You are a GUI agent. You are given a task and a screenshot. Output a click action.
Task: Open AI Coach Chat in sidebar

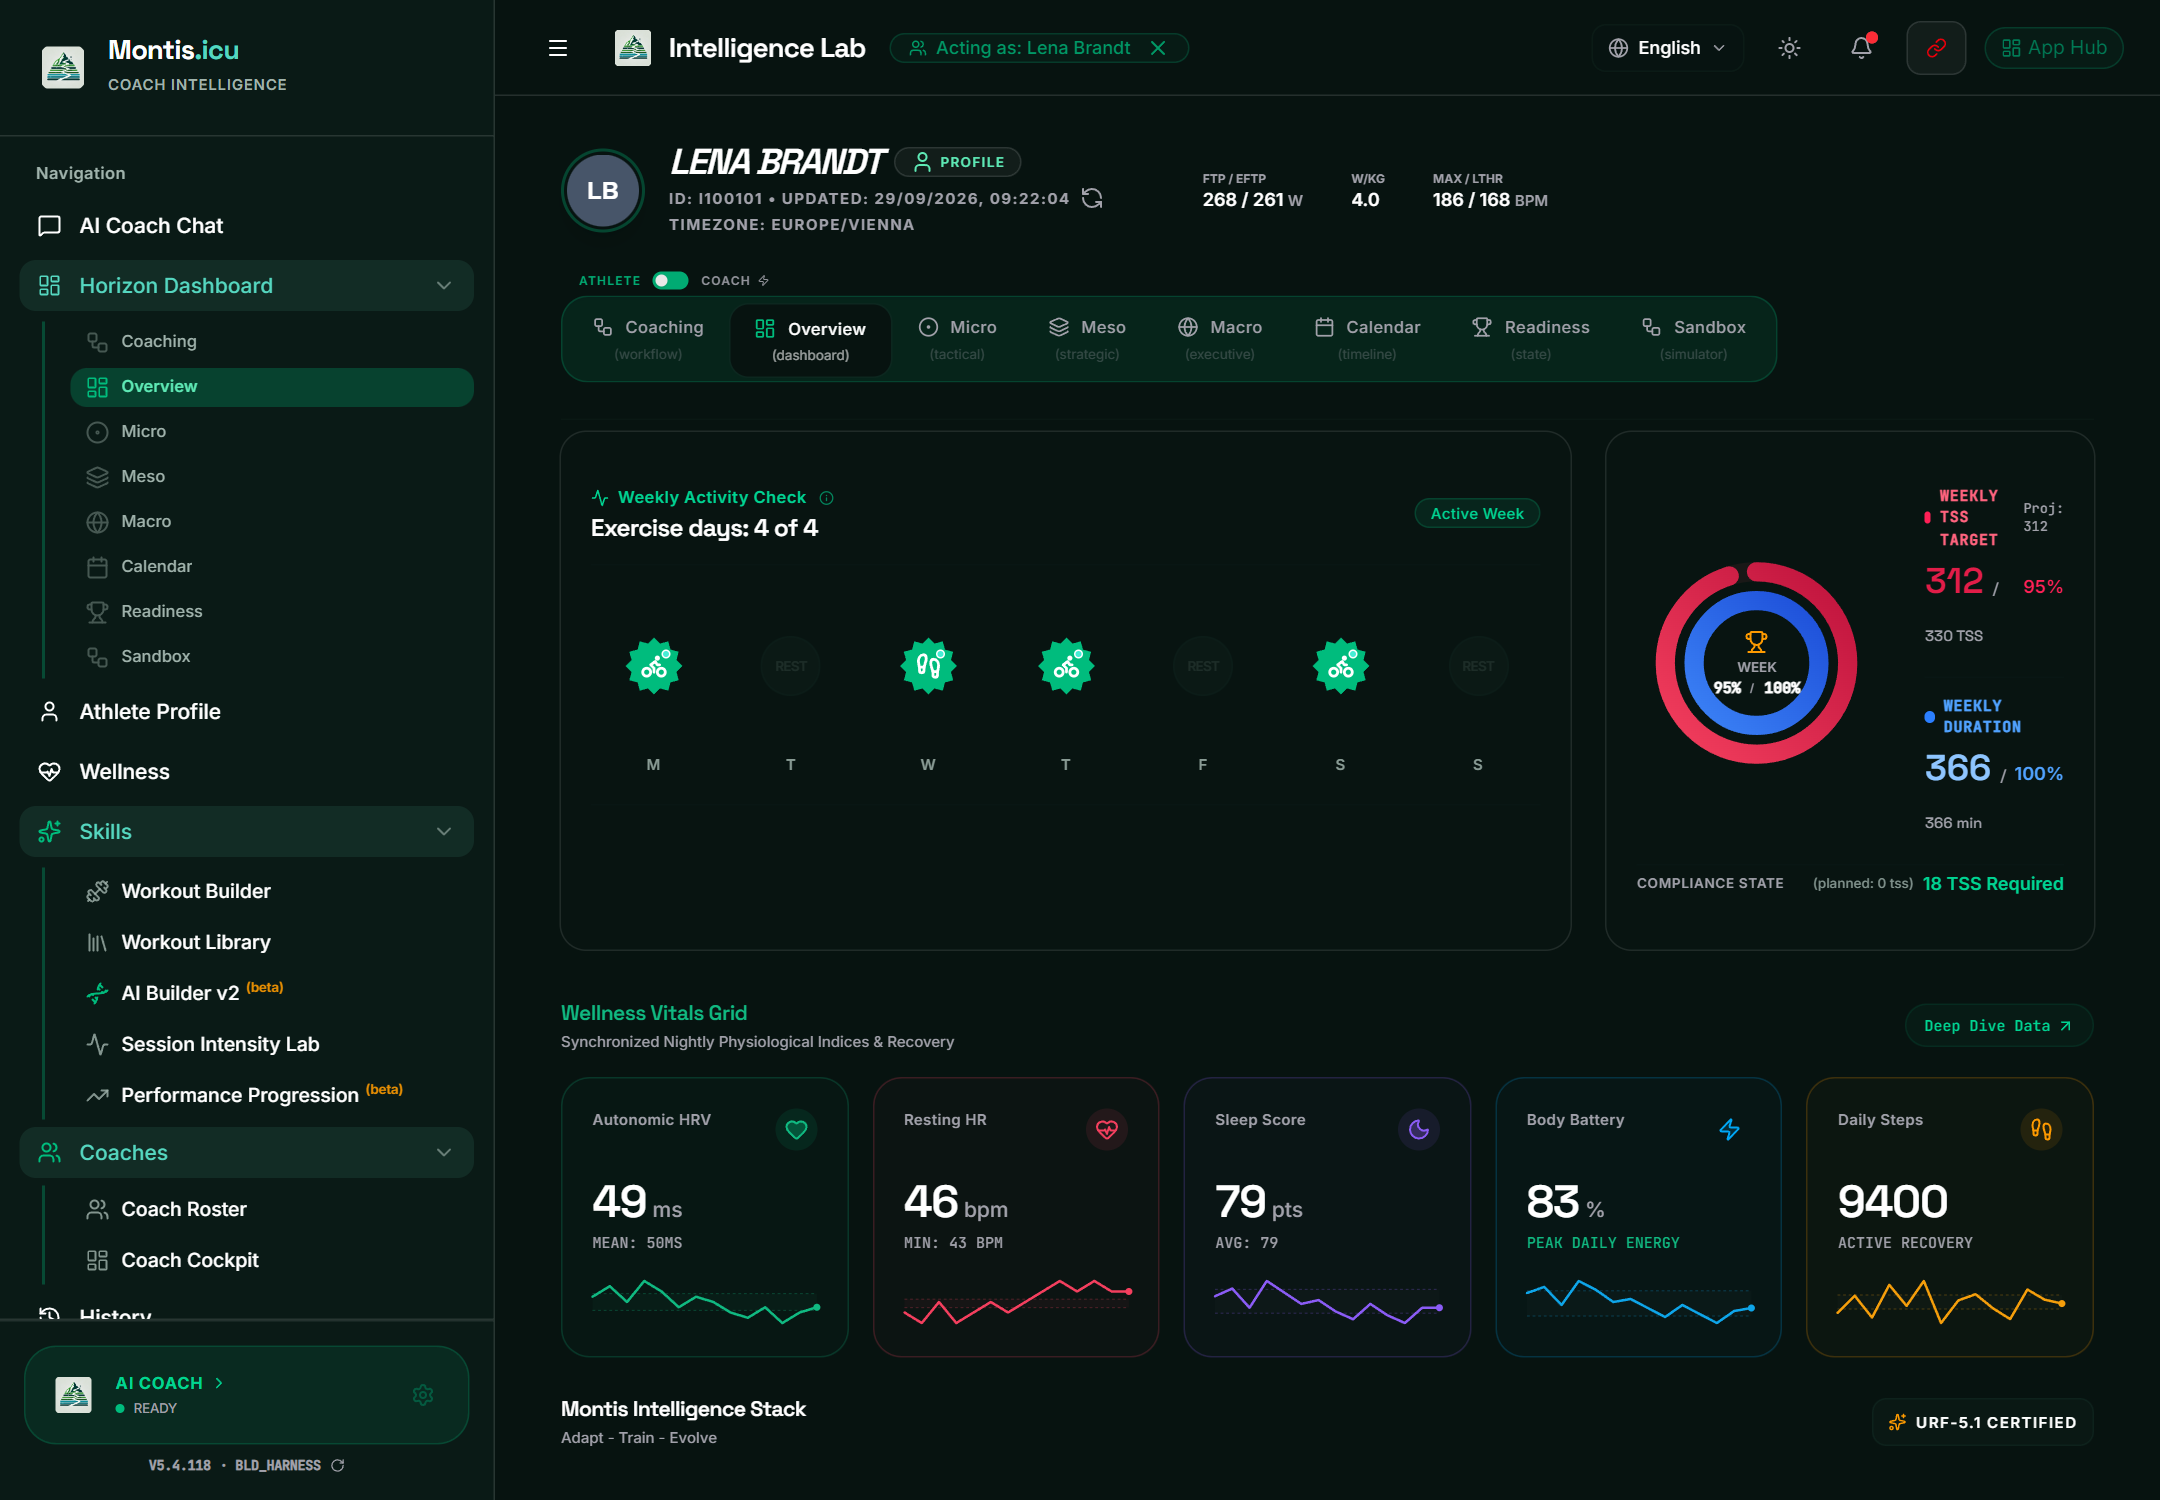(246, 226)
